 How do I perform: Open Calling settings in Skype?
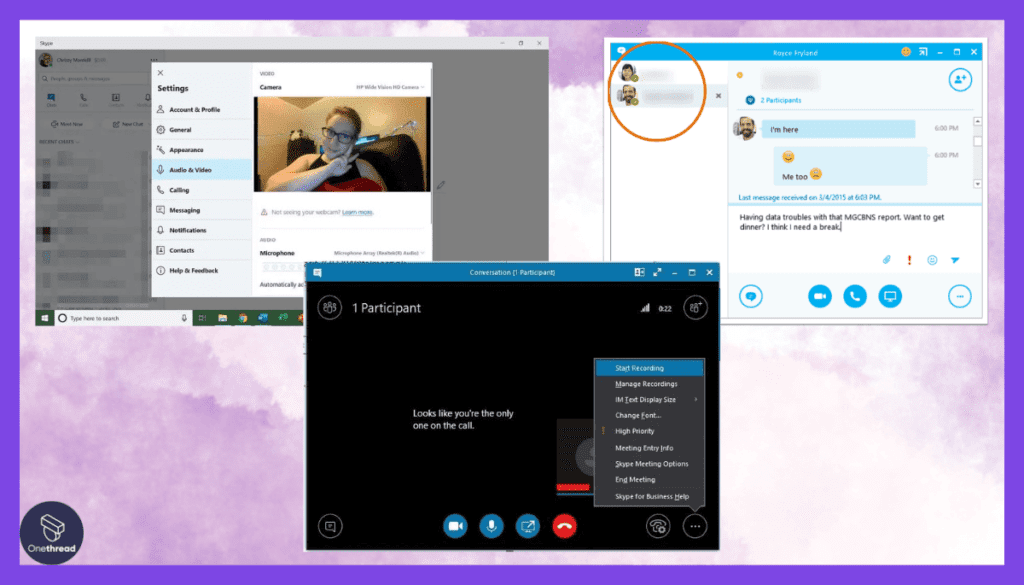(x=202, y=190)
